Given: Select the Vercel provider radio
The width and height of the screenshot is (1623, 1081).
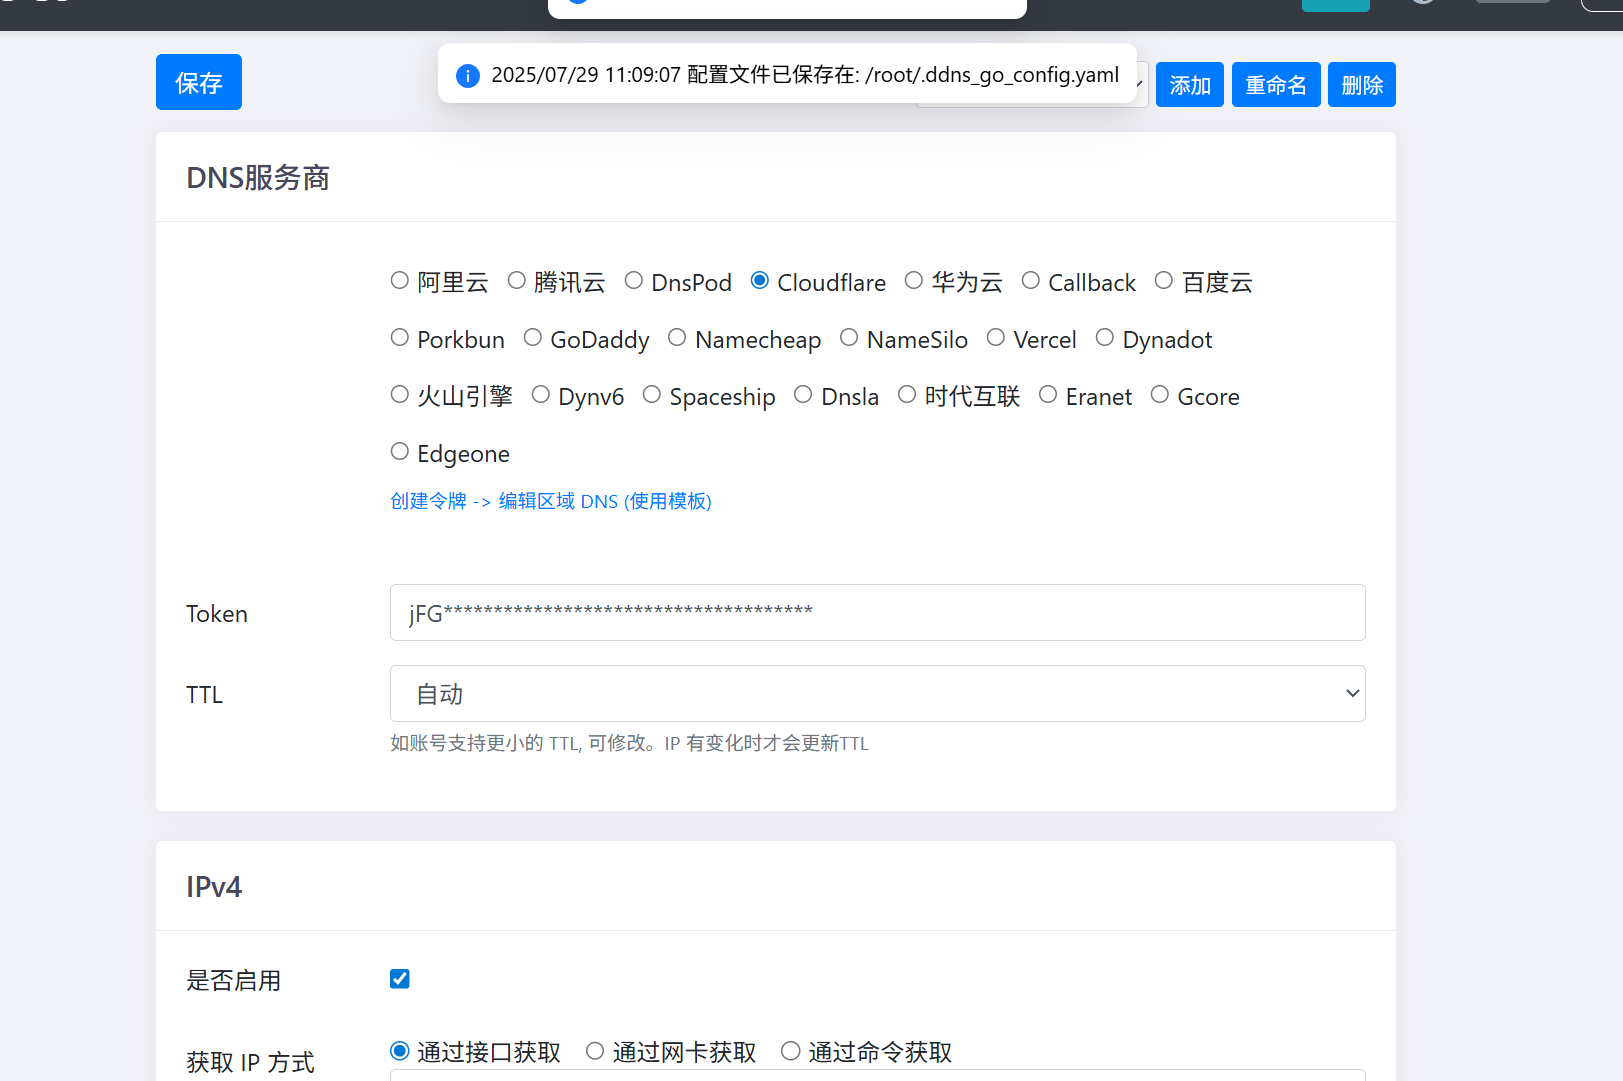Looking at the screenshot, I should (x=996, y=338).
